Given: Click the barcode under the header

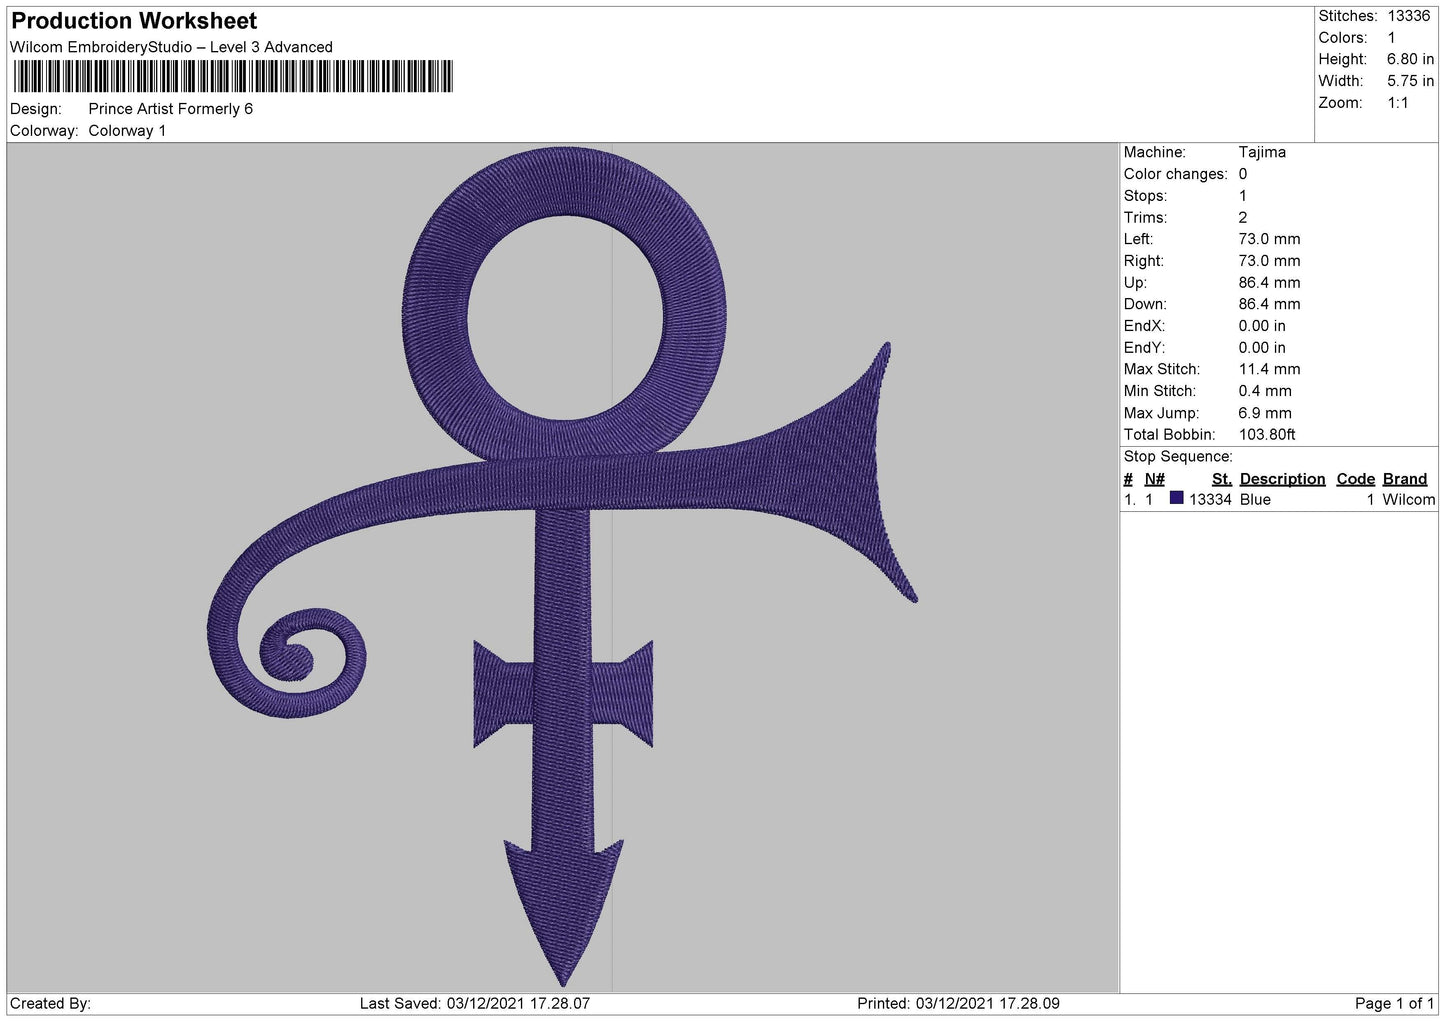Looking at the screenshot, I should tap(233, 77).
